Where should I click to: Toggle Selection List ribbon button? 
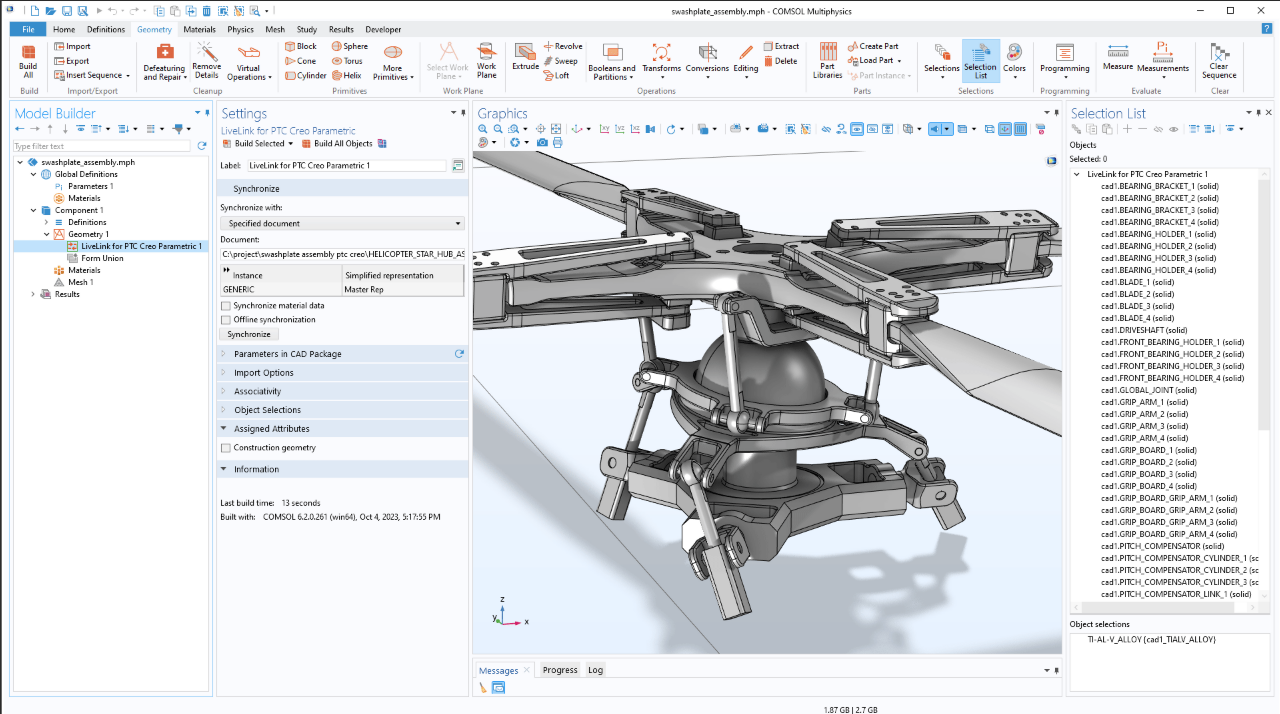pyautogui.click(x=980, y=61)
